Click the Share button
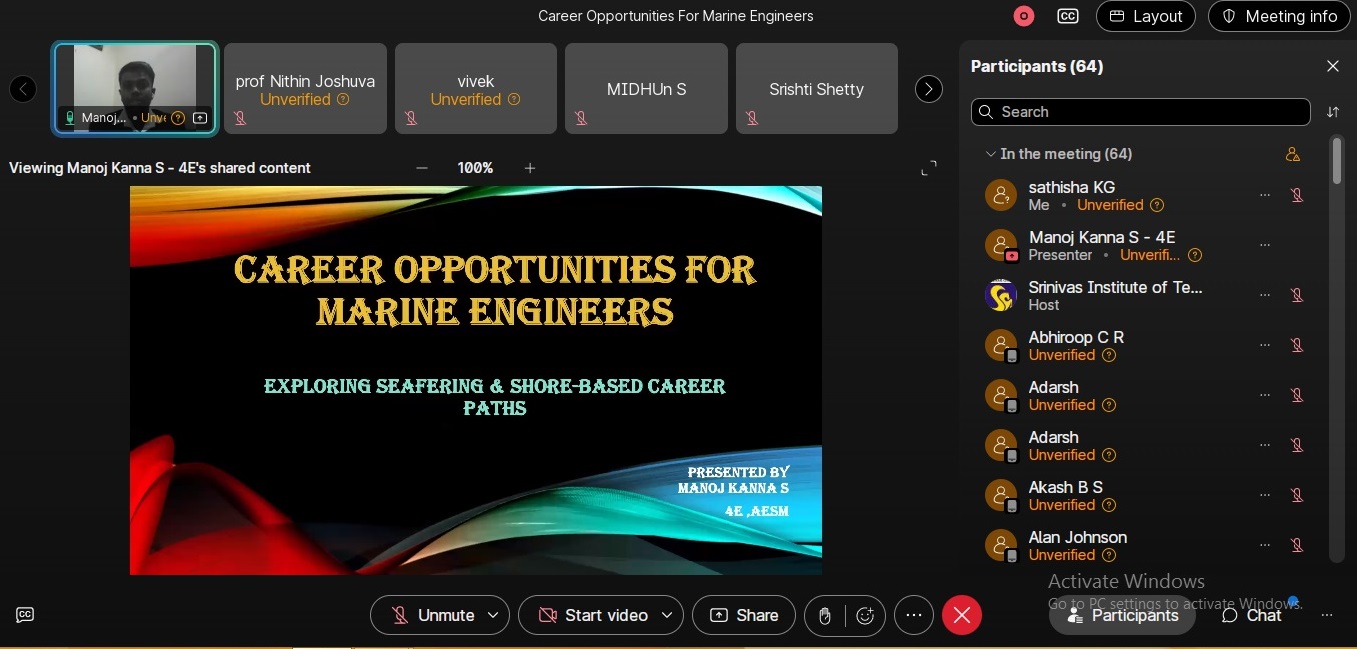This screenshot has height=649, width=1357. 744,615
